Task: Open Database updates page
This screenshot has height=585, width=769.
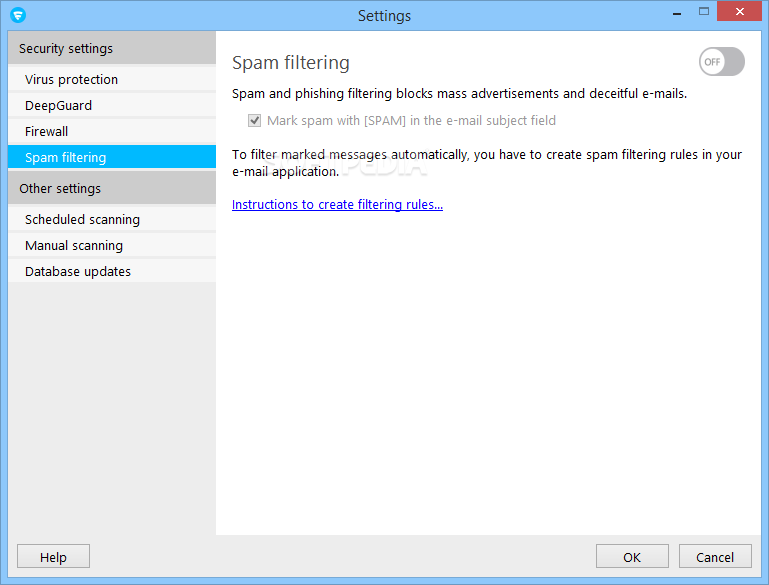Action: coord(112,271)
